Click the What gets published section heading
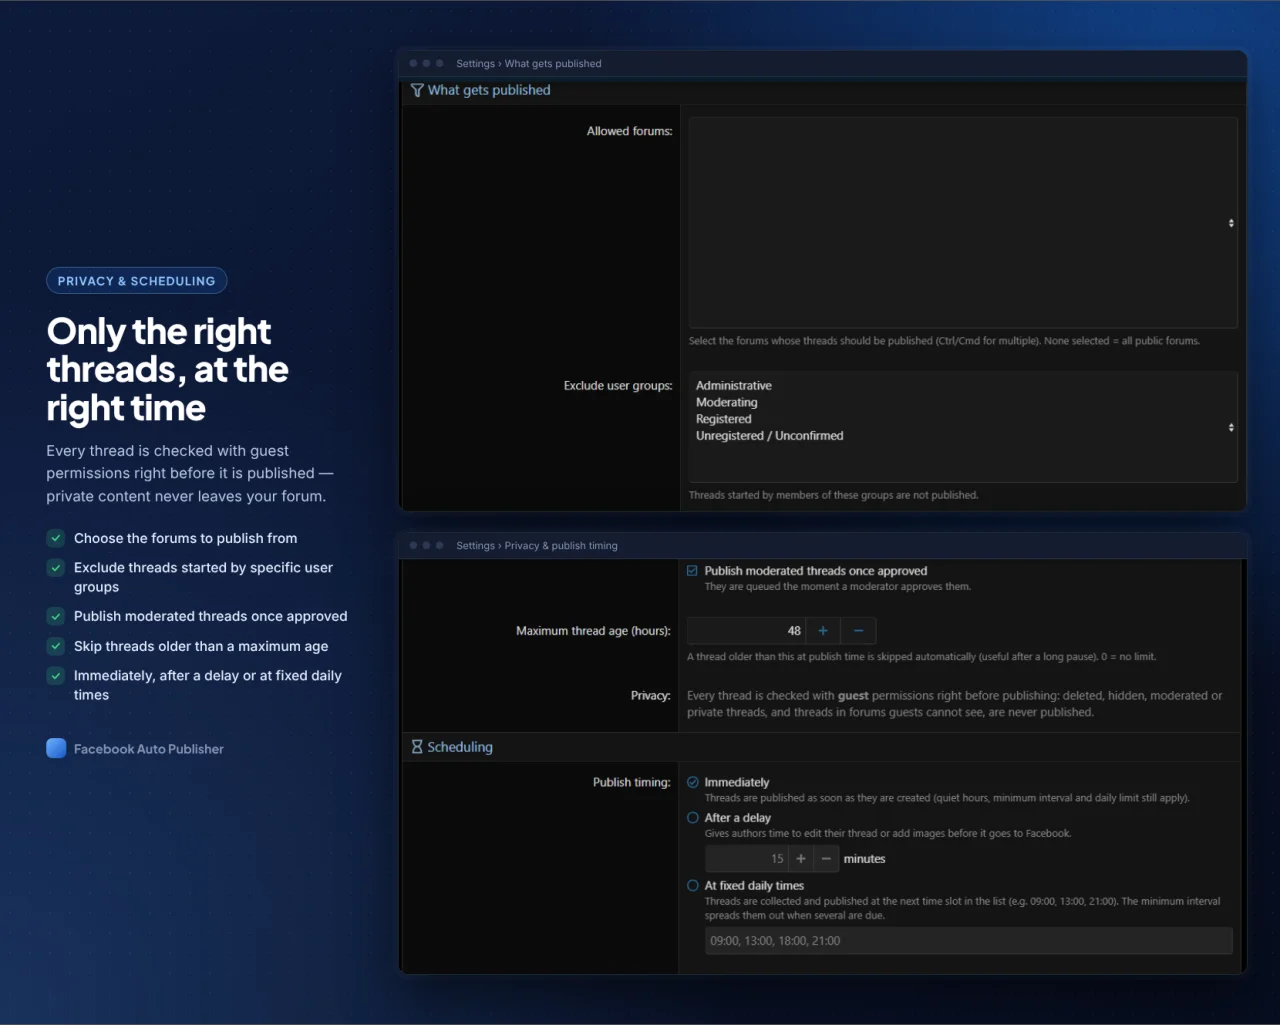Image resolution: width=1280 pixels, height=1025 pixels. 489,90
